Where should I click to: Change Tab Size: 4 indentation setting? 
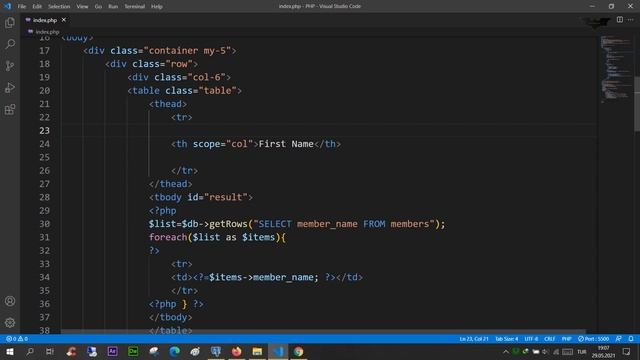[507, 339]
